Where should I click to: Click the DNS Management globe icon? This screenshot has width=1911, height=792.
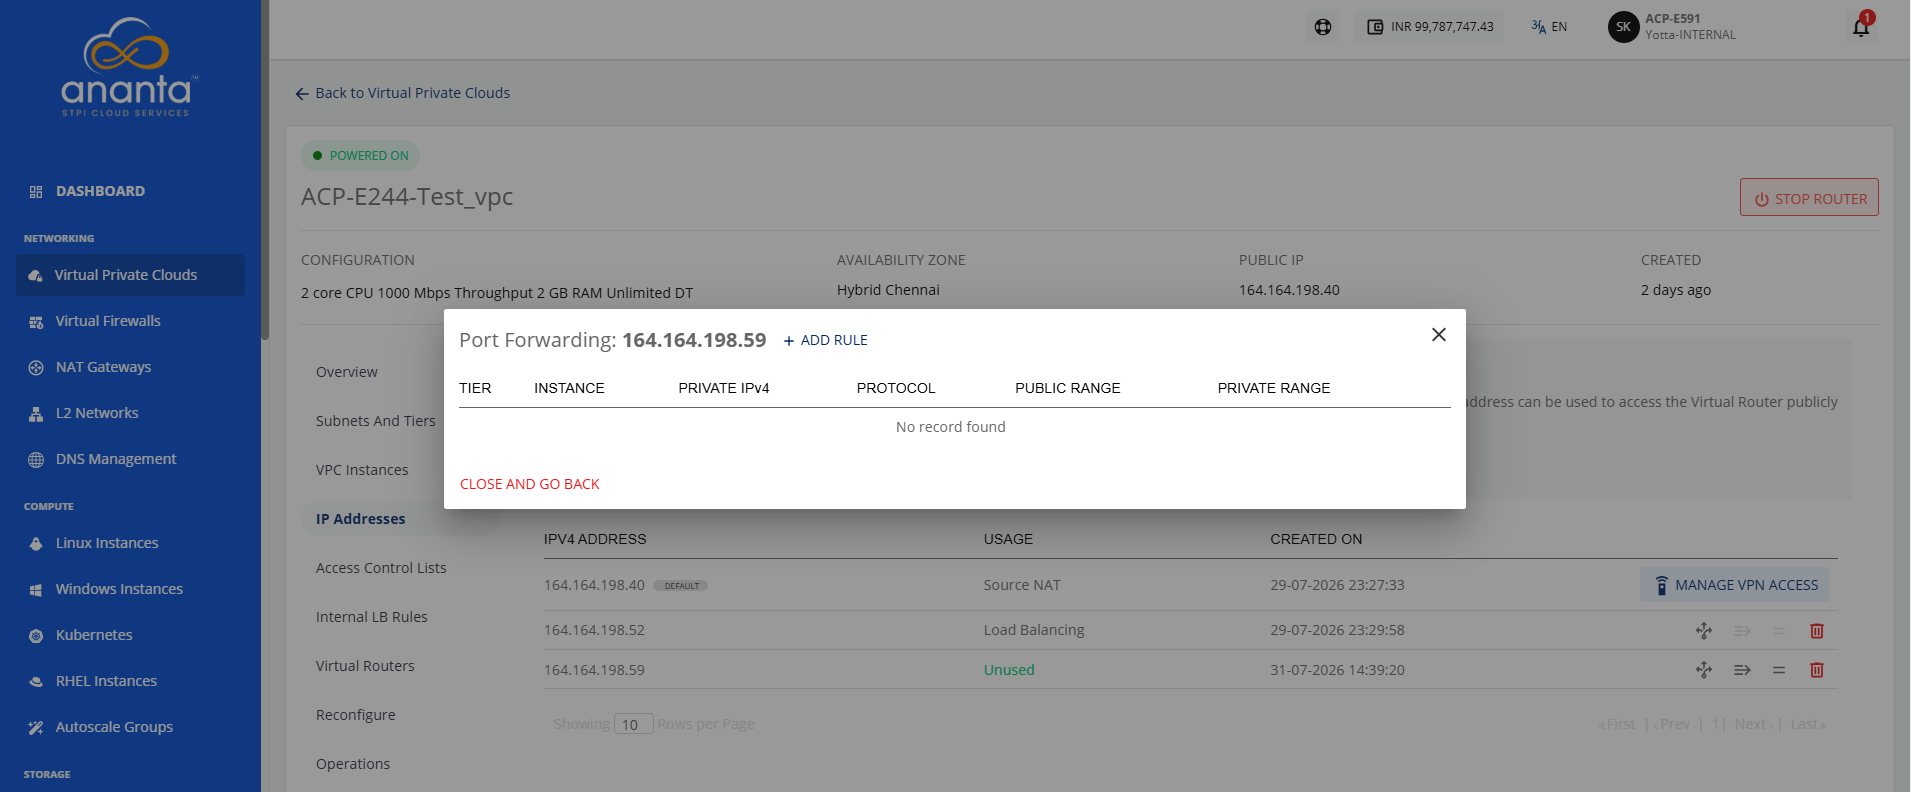(x=36, y=460)
